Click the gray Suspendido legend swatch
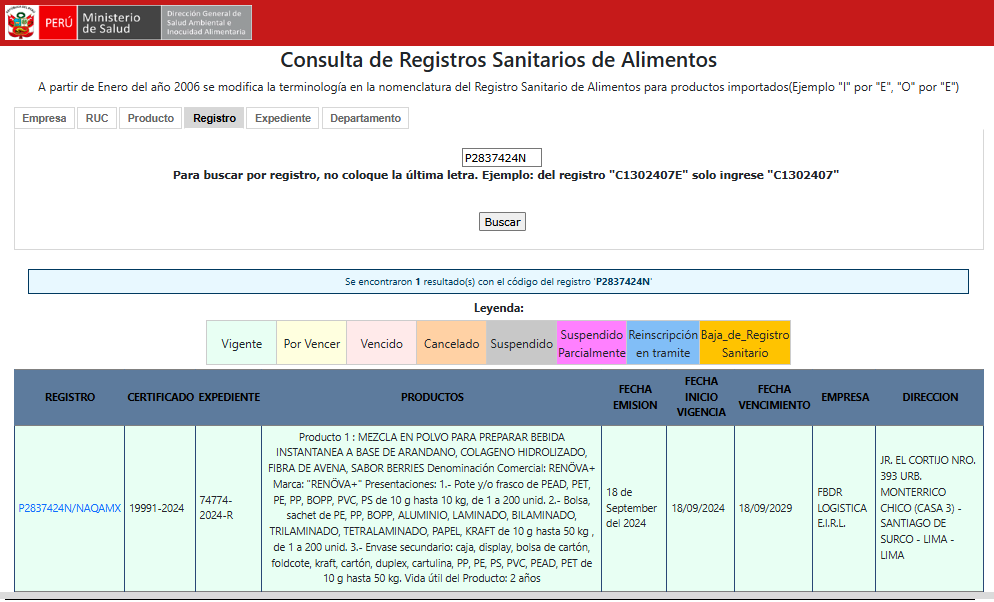 pyautogui.click(x=521, y=343)
